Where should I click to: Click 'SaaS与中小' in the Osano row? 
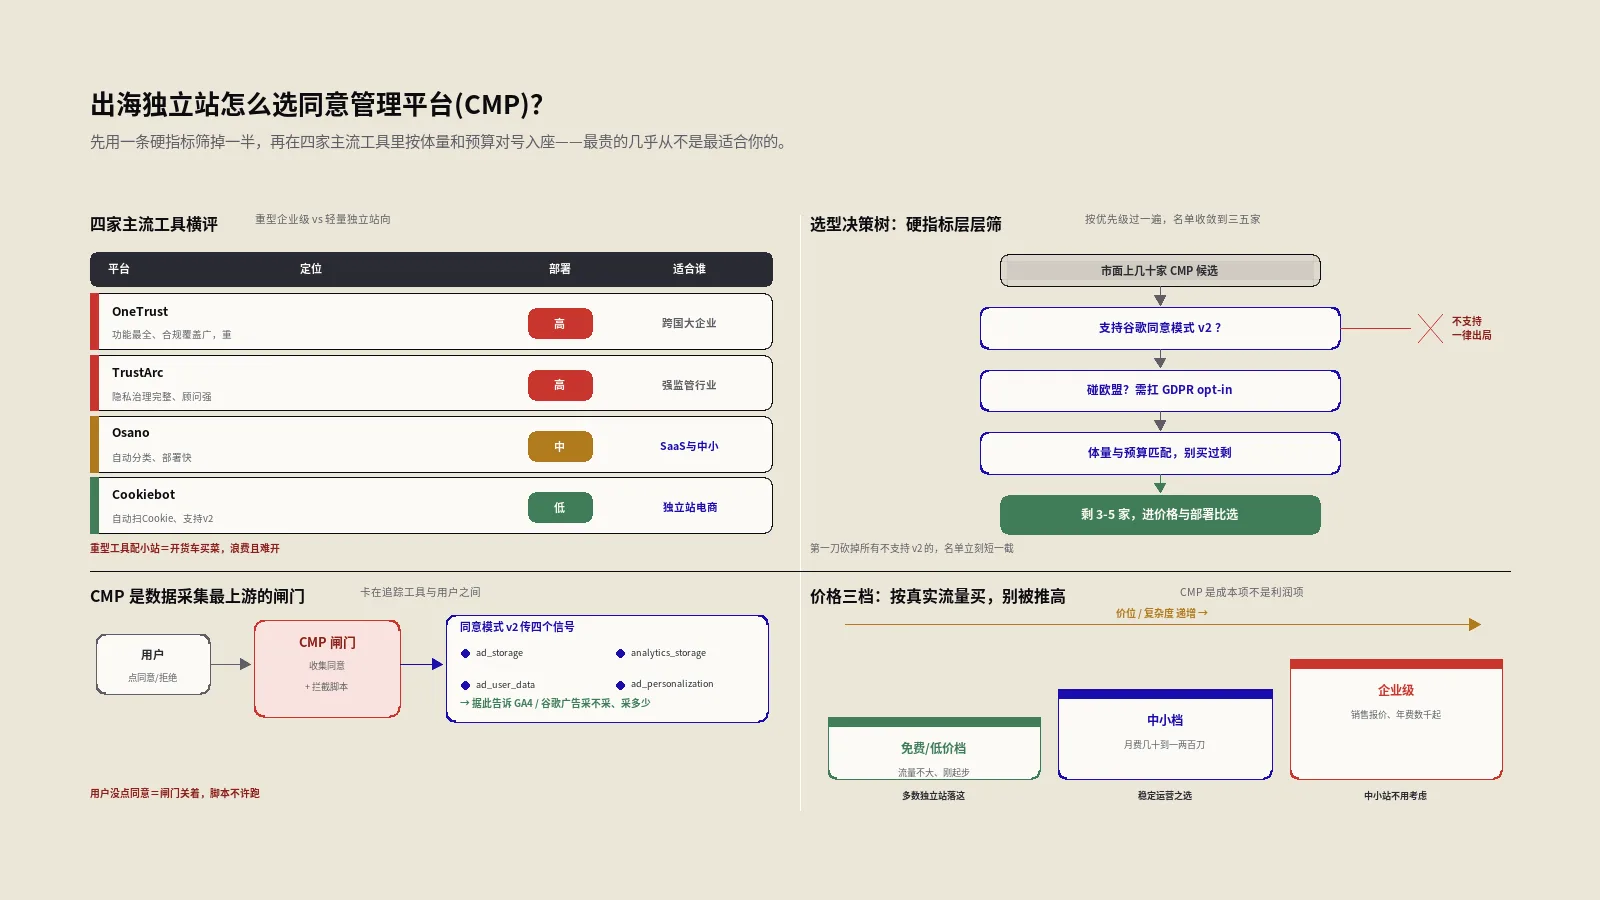coord(689,447)
